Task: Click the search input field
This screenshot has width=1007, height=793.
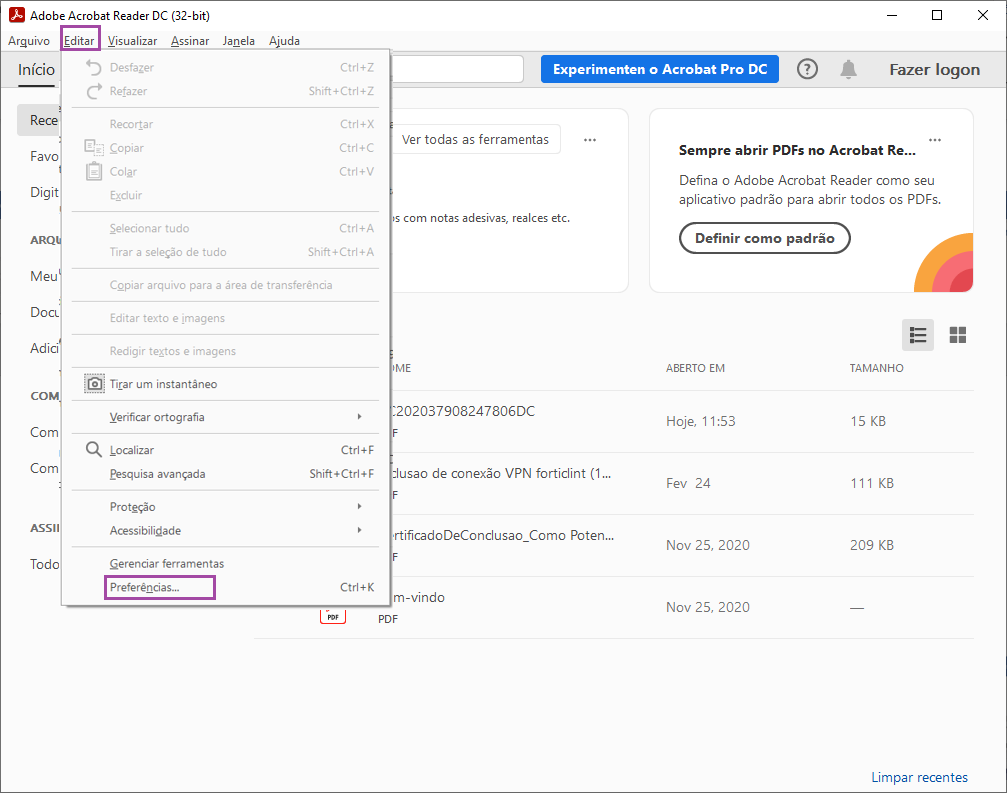Action: [x=457, y=69]
